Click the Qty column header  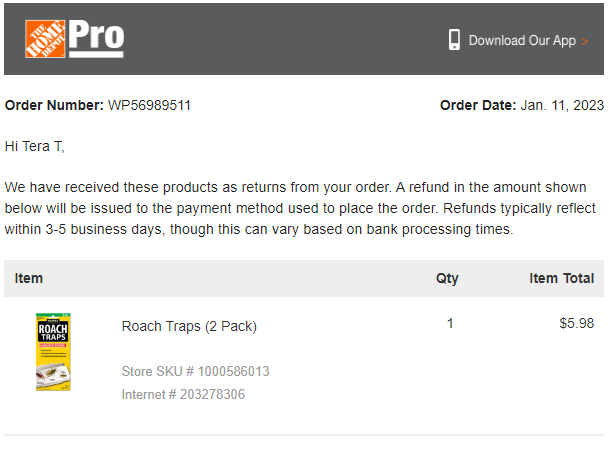click(x=447, y=279)
